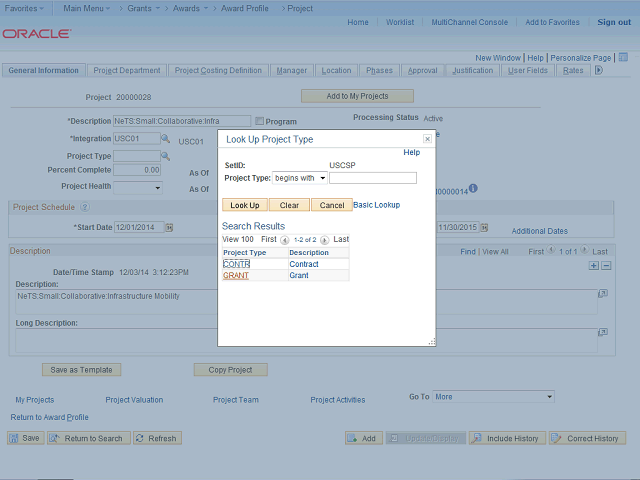Image resolution: width=640 pixels, height=480 pixels.
Task: Open the Start Date calendar picker
Action: [168, 227]
